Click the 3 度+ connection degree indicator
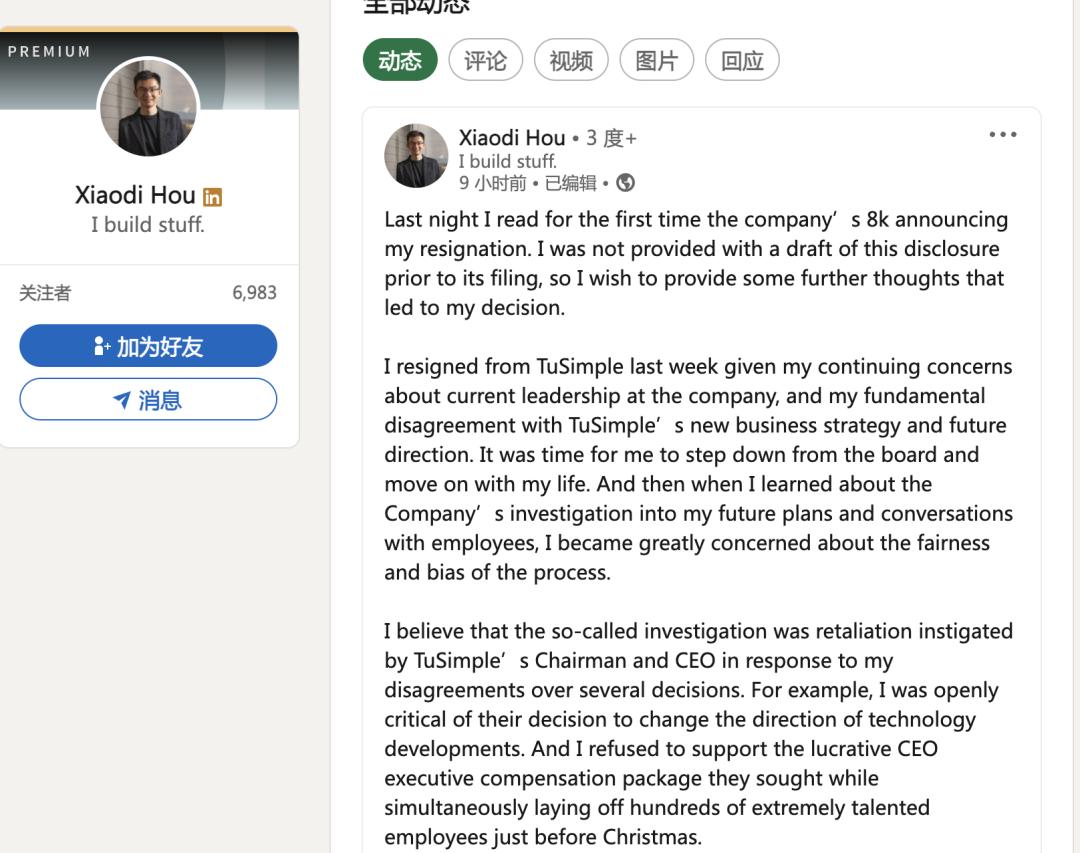Viewport: 1080px width, 853px height. [611, 138]
